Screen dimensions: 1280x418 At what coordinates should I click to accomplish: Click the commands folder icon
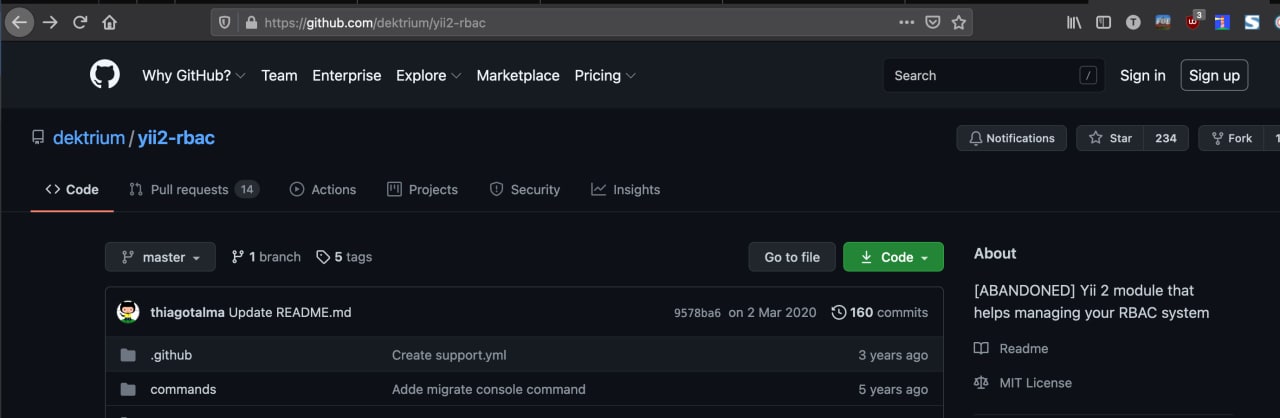click(128, 389)
